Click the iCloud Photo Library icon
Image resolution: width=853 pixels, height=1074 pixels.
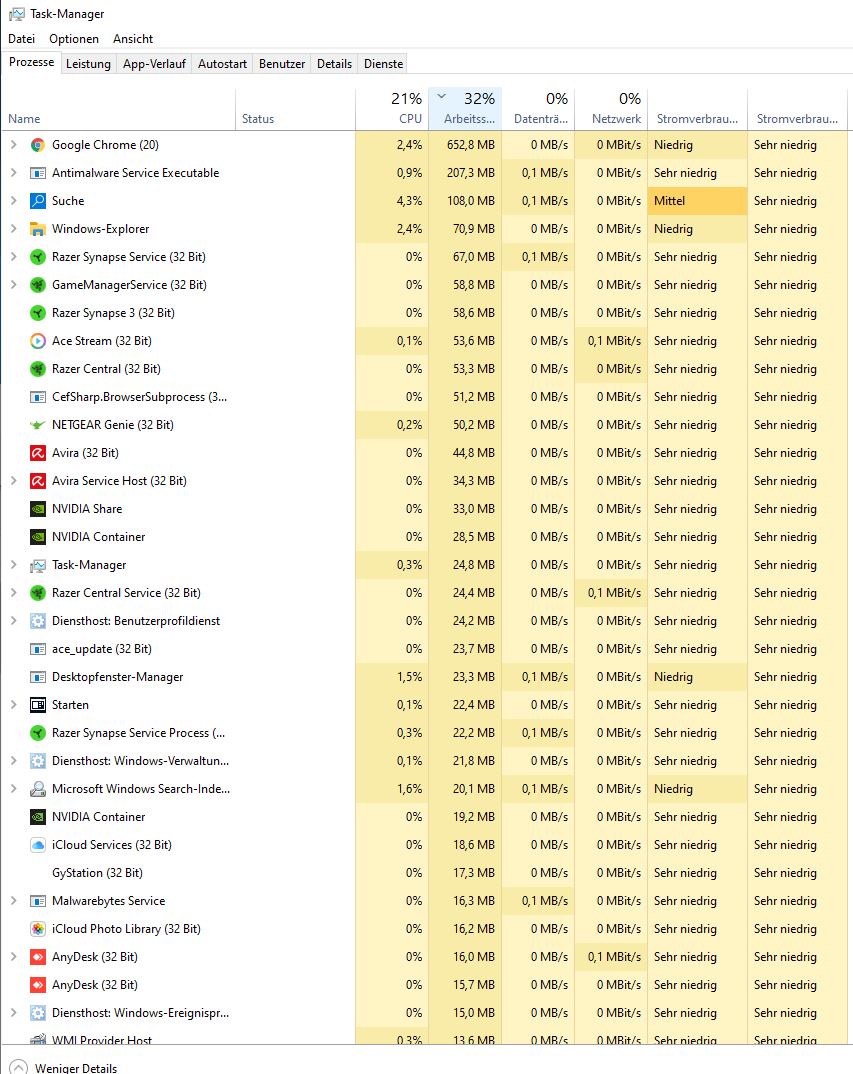click(x=38, y=929)
